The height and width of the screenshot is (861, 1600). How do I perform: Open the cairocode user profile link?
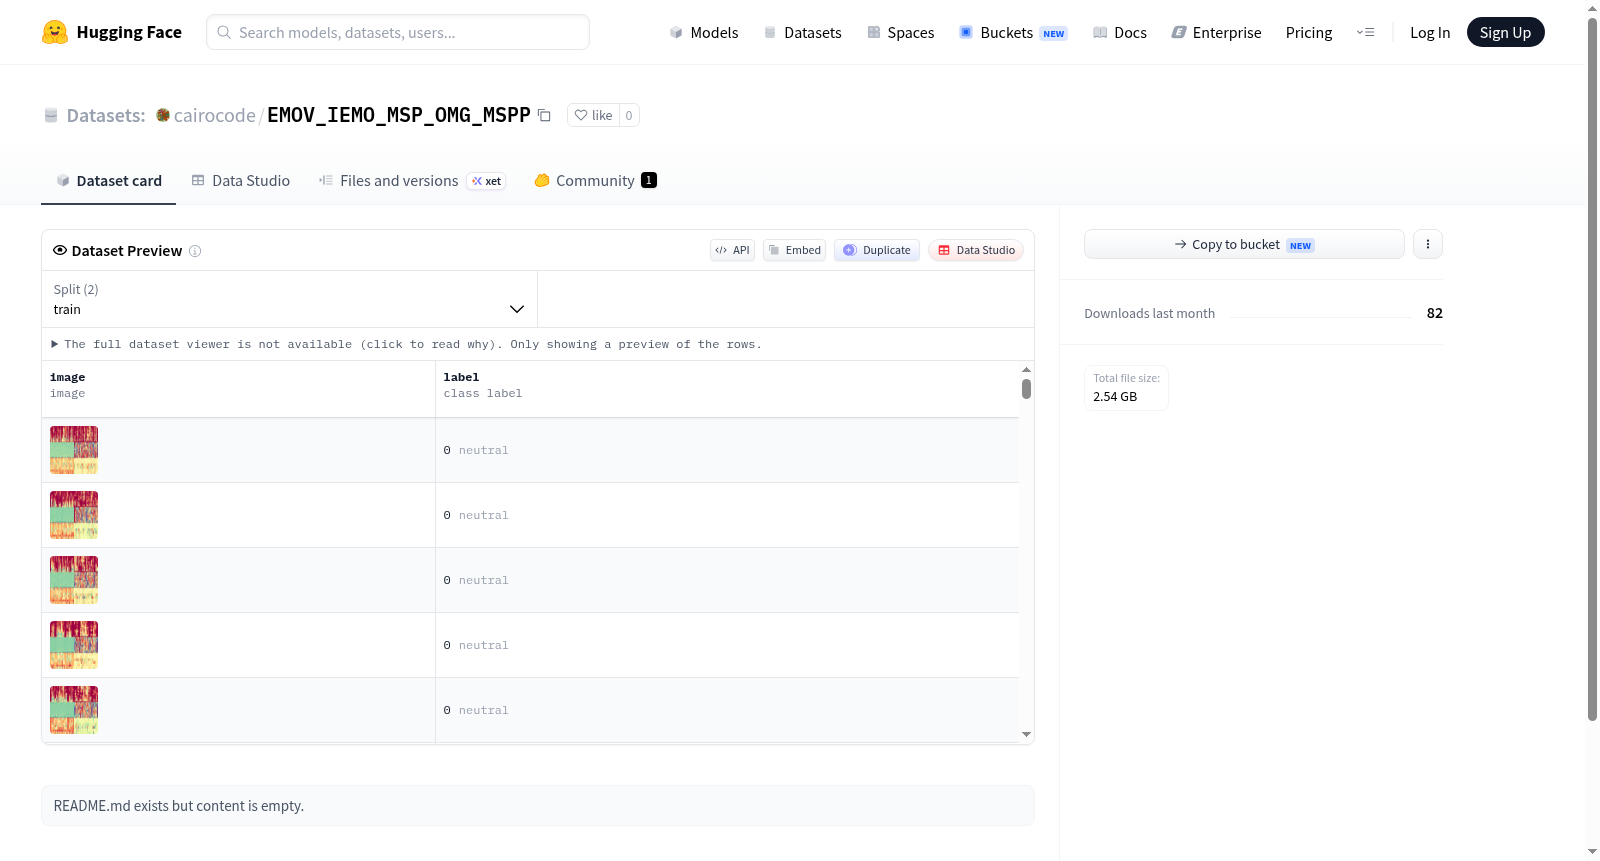(214, 115)
